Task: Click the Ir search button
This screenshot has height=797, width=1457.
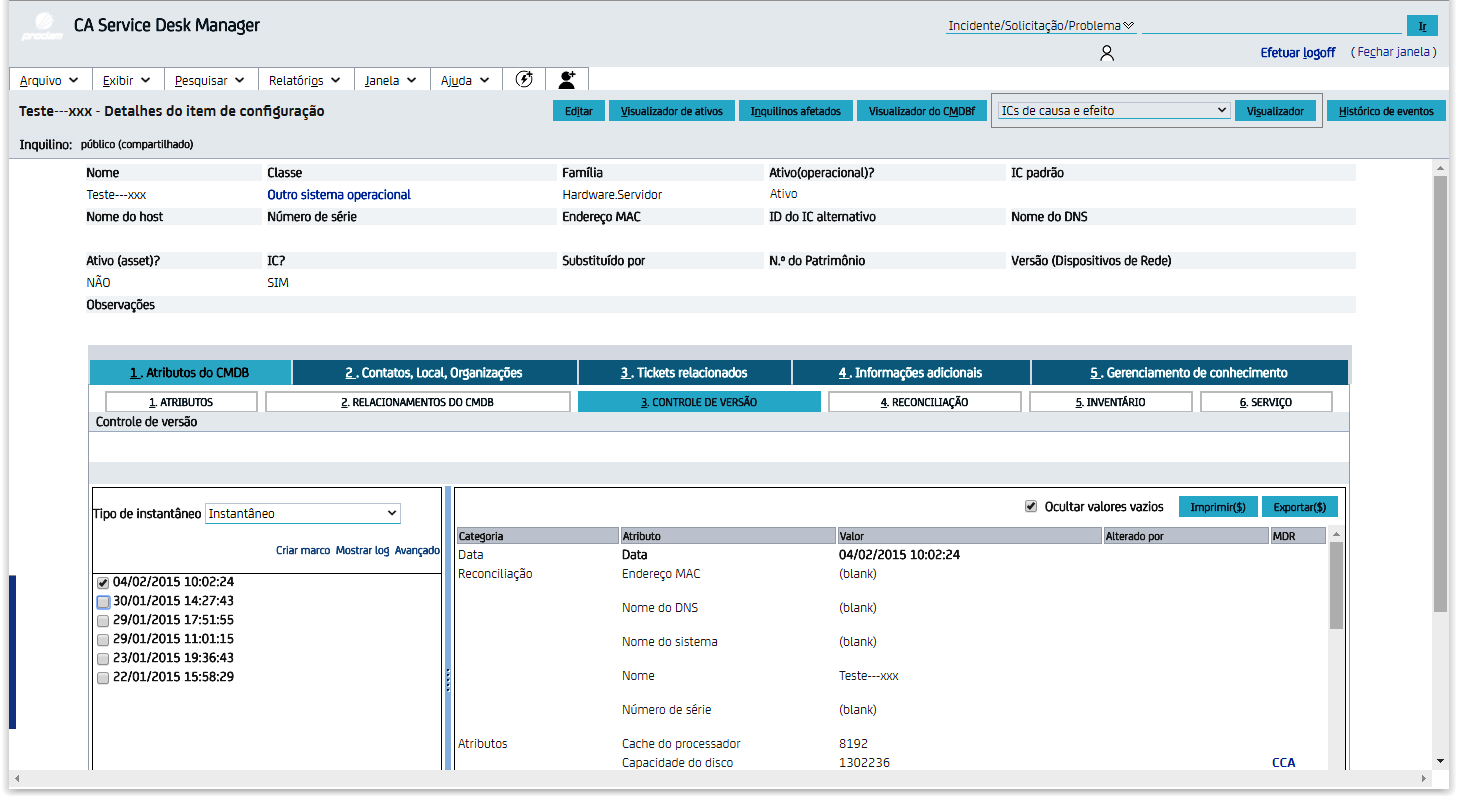Action: tap(1422, 26)
